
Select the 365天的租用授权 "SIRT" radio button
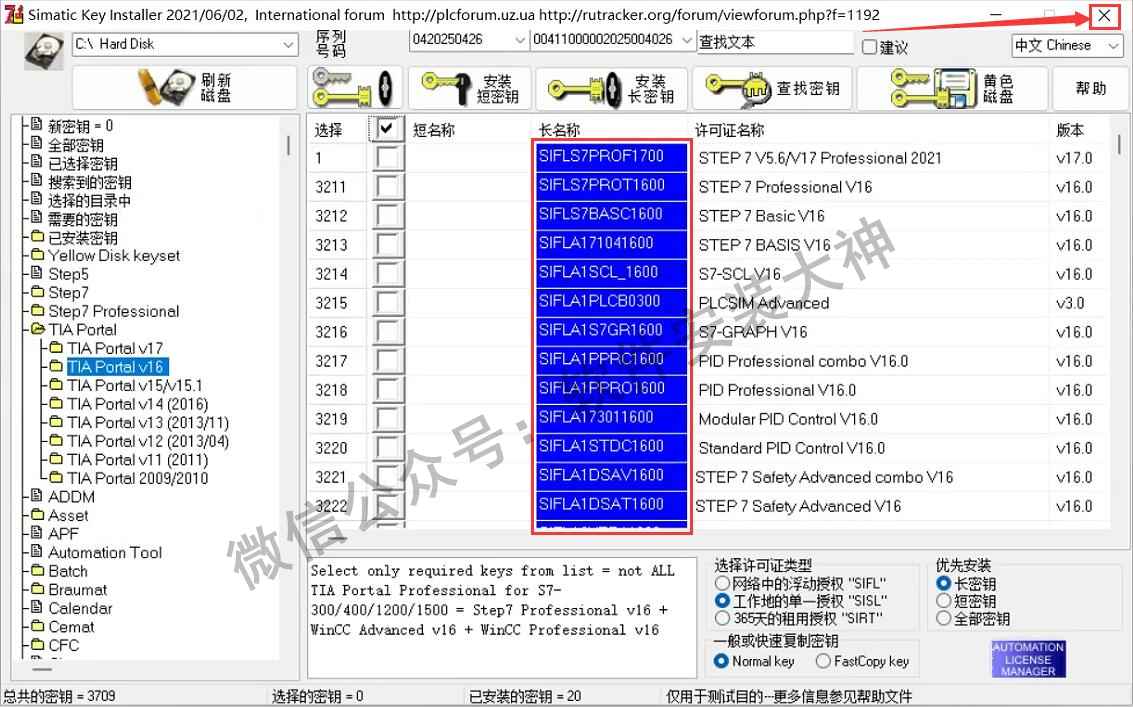[722, 618]
